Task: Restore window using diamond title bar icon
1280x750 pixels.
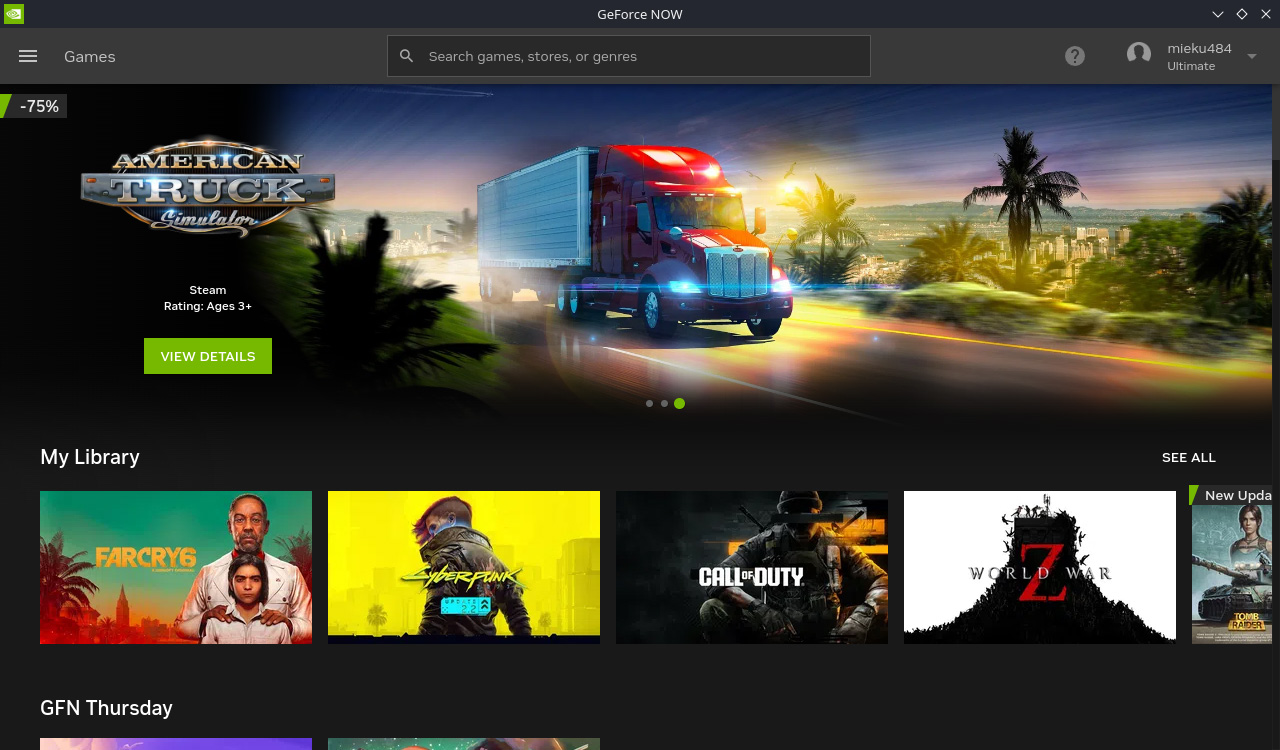Action: pyautogui.click(x=1241, y=14)
